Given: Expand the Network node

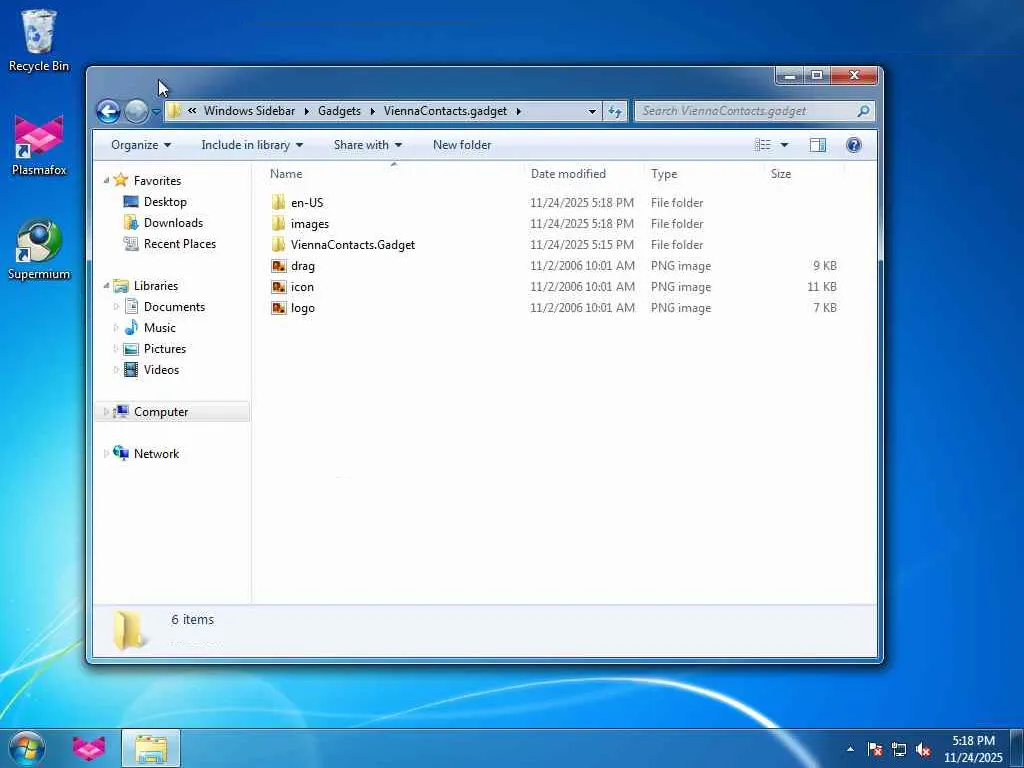Looking at the screenshot, I should coord(106,453).
